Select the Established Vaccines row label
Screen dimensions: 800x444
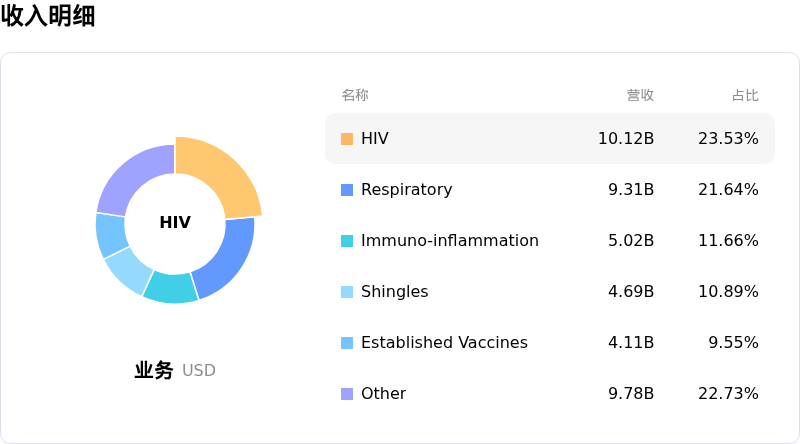(444, 343)
